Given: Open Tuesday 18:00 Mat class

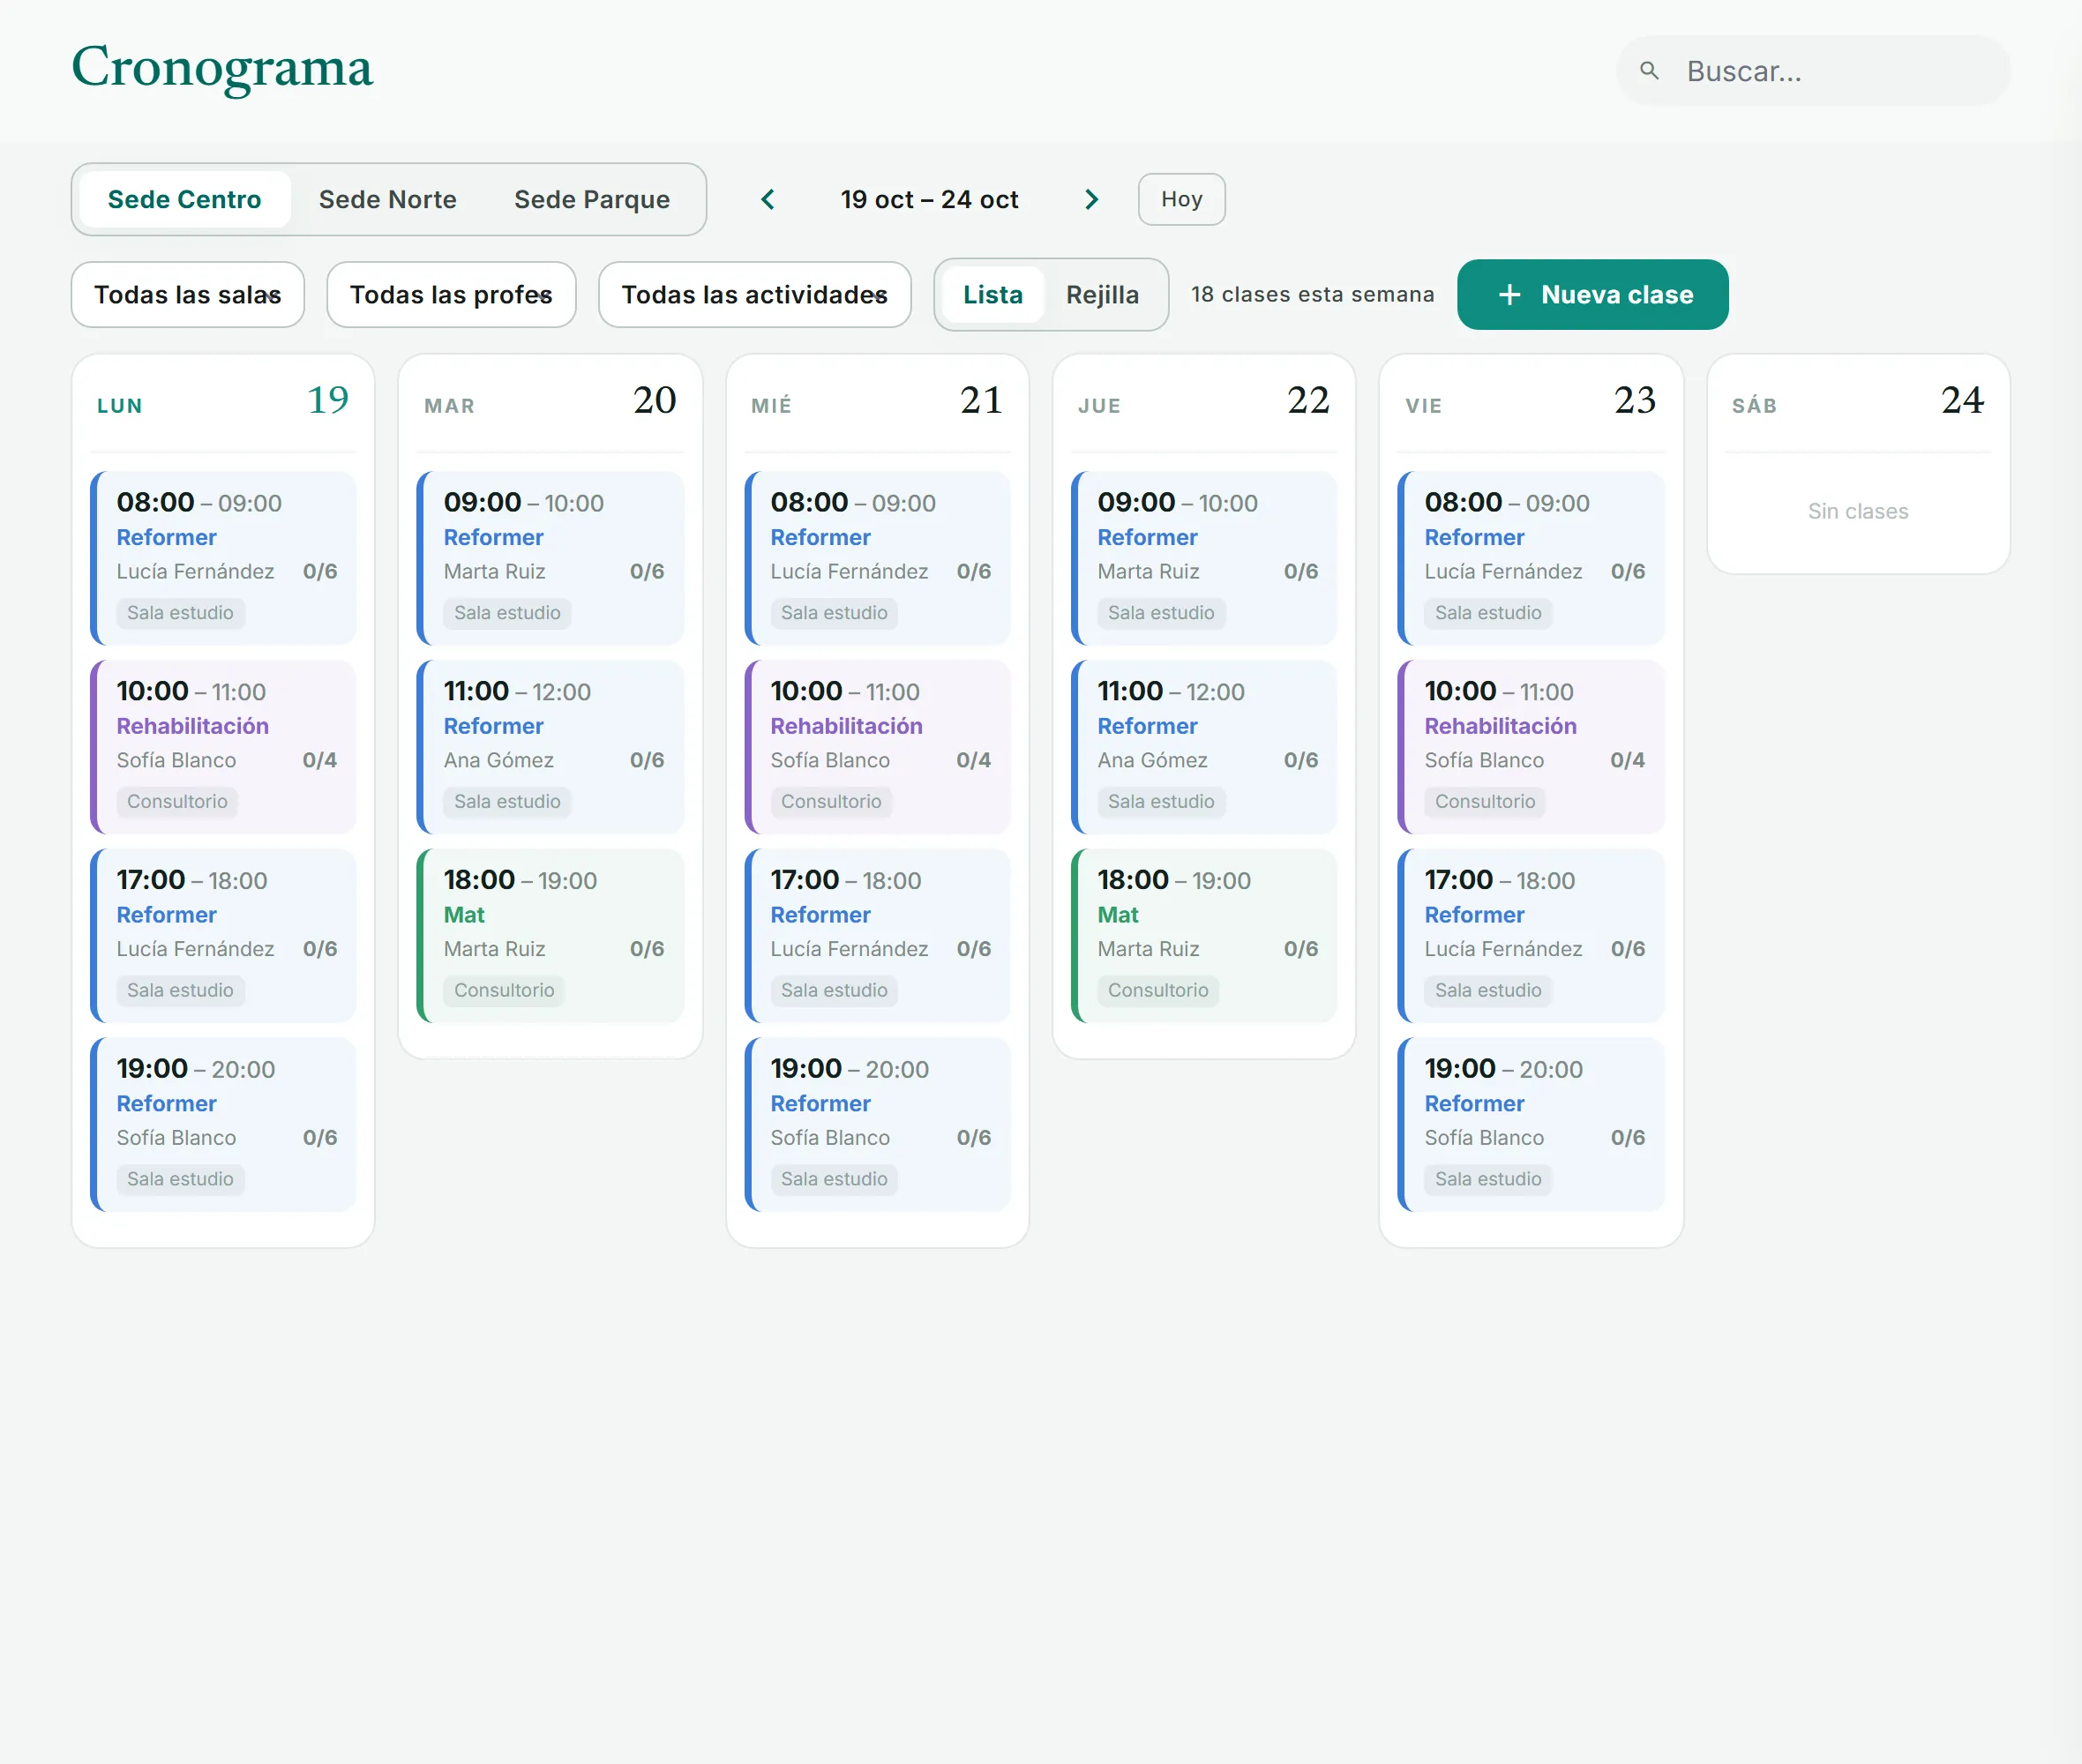Looking at the screenshot, I should coord(550,936).
